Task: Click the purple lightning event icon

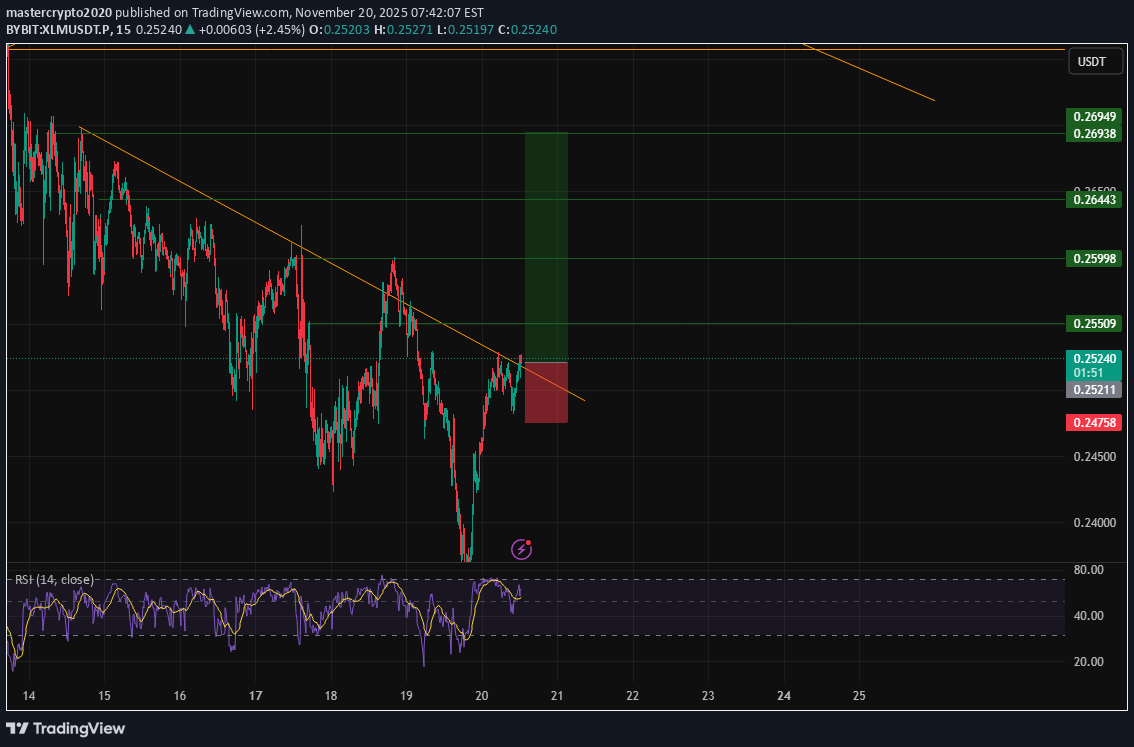Action: click(x=521, y=548)
